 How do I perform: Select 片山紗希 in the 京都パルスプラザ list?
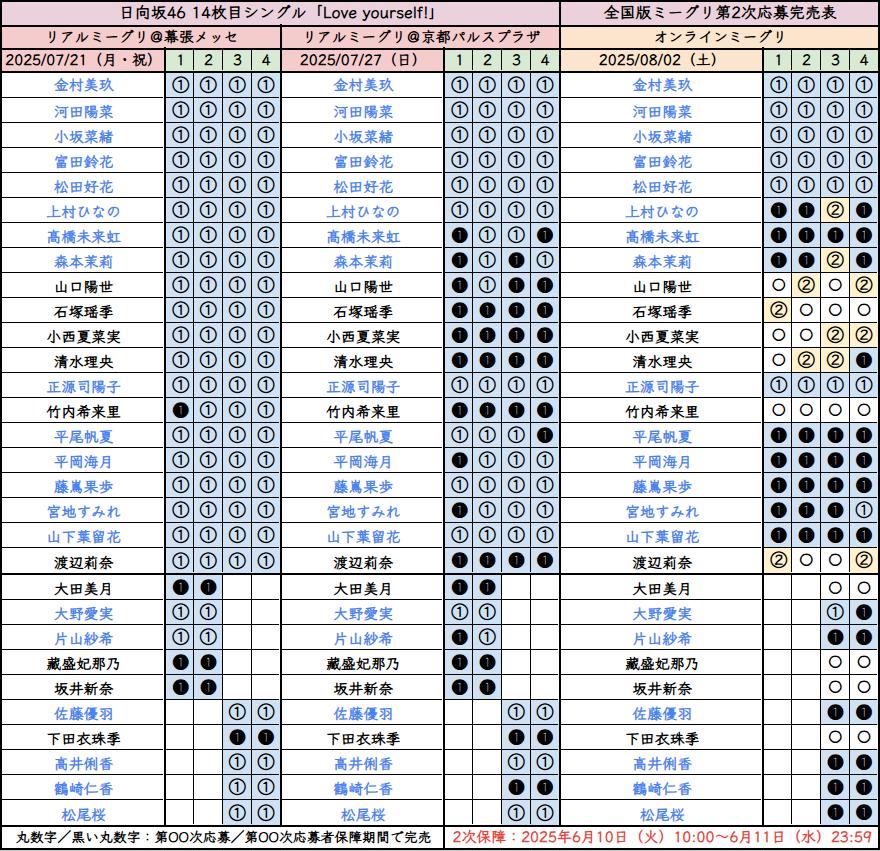(x=363, y=638)
